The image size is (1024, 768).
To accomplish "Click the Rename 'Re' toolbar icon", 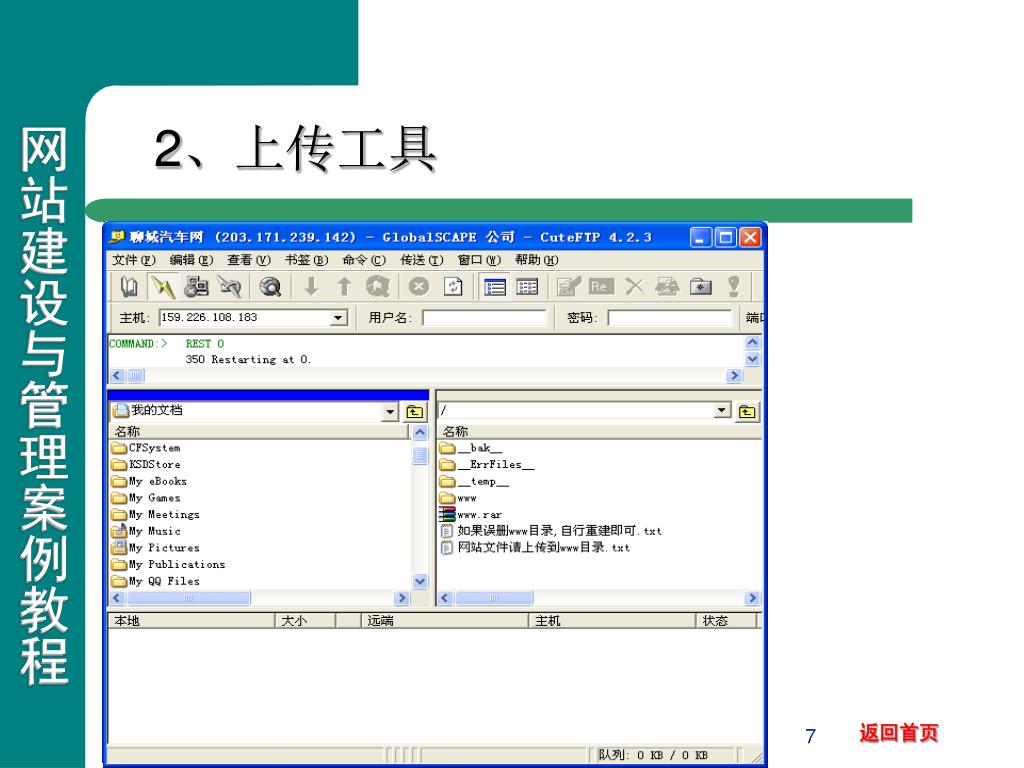I will 601,287.
